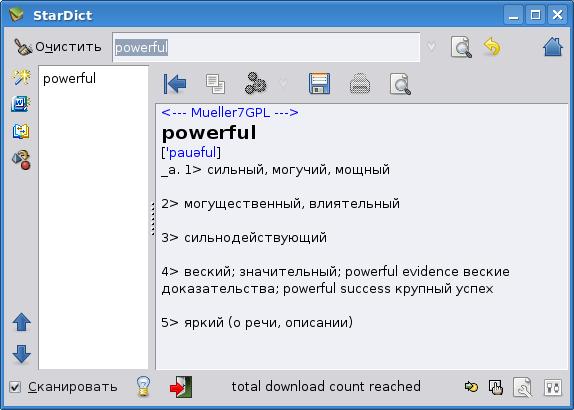Click the copy definition icon
This screenshot has width=574, height=410.
pyautogui.click(x=215, y=84)
